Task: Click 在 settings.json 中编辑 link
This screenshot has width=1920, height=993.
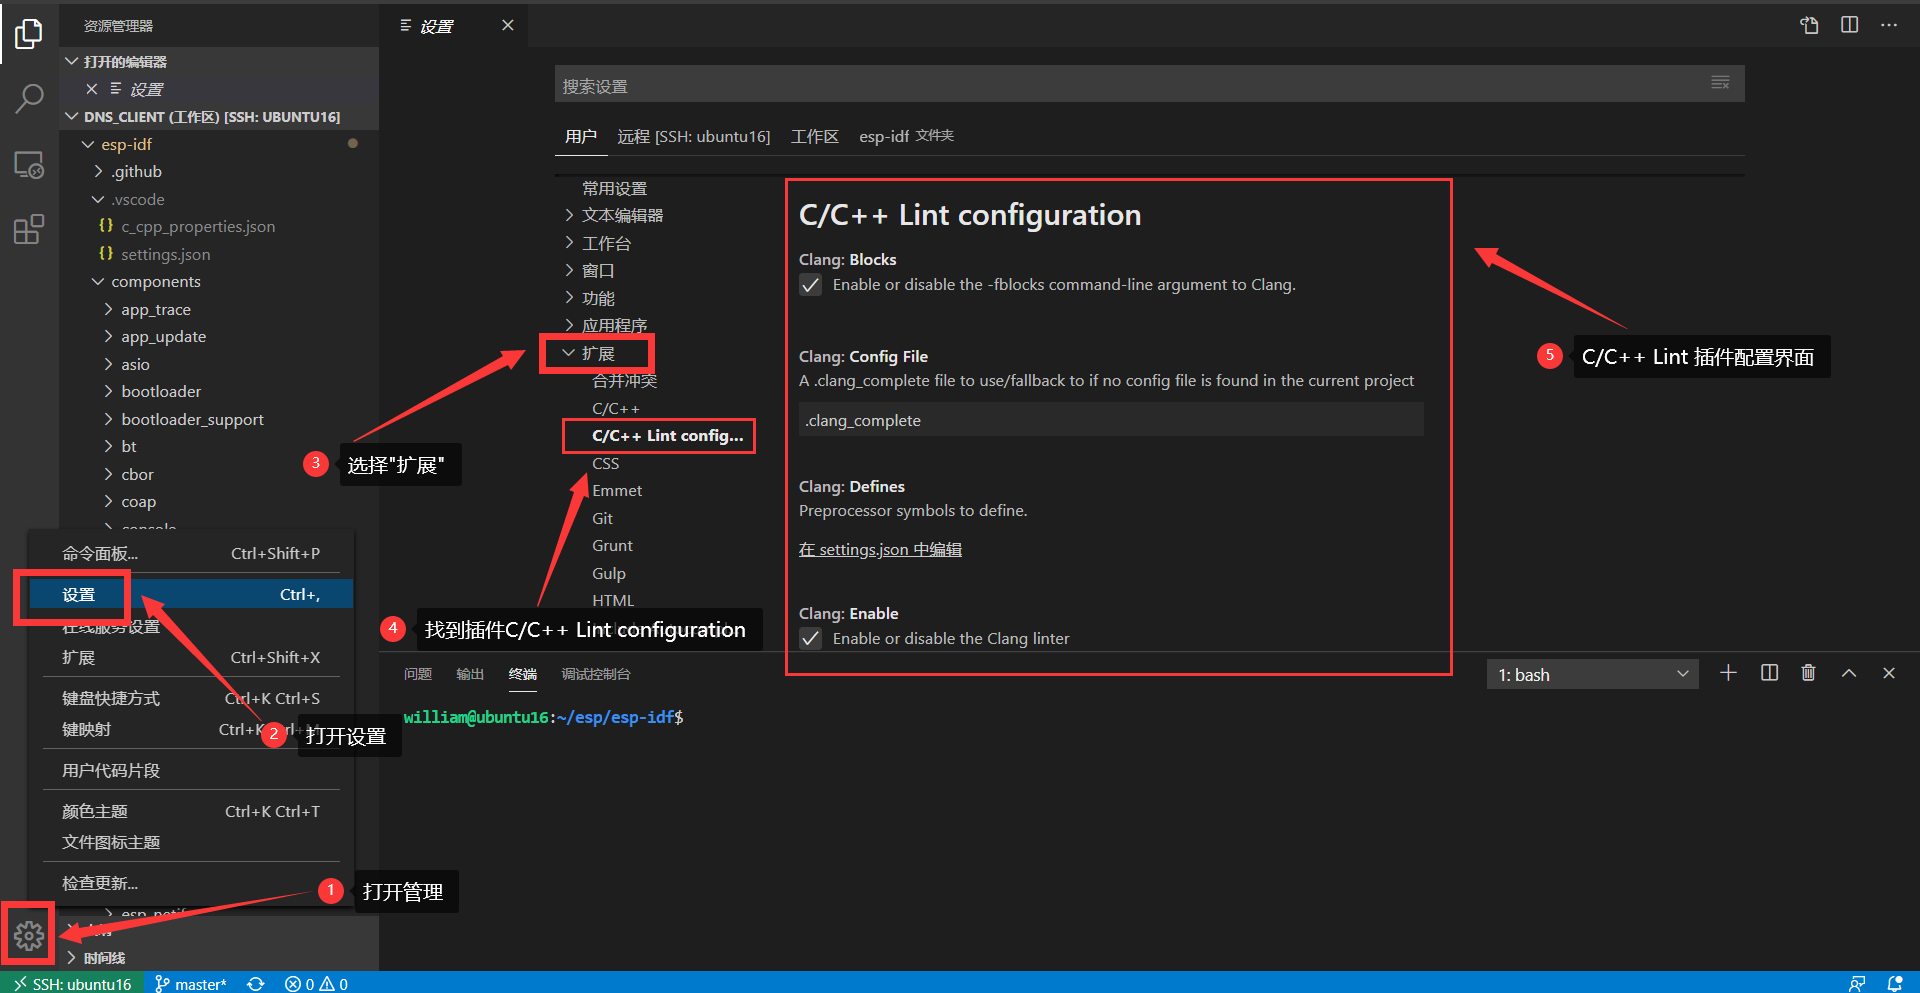Action: pos(880,550)
